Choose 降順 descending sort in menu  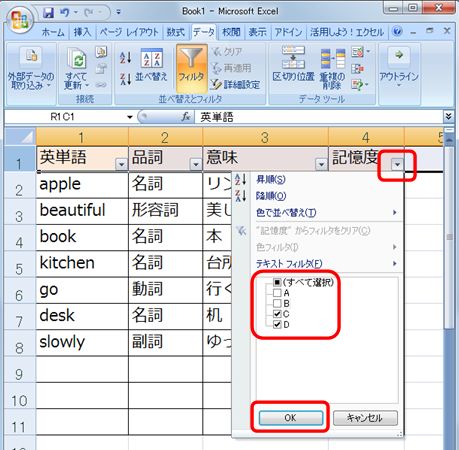tap(271, 196)
